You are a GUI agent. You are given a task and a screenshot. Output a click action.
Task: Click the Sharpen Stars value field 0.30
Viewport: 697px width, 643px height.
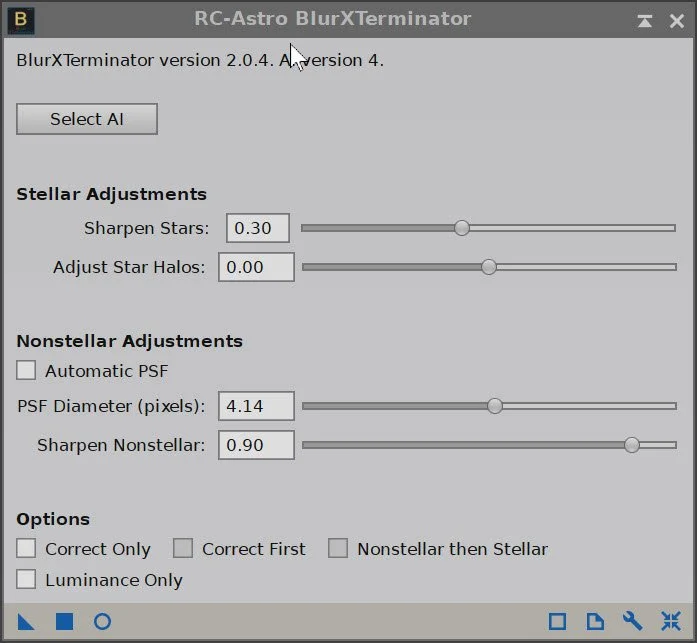pos(258,228)
